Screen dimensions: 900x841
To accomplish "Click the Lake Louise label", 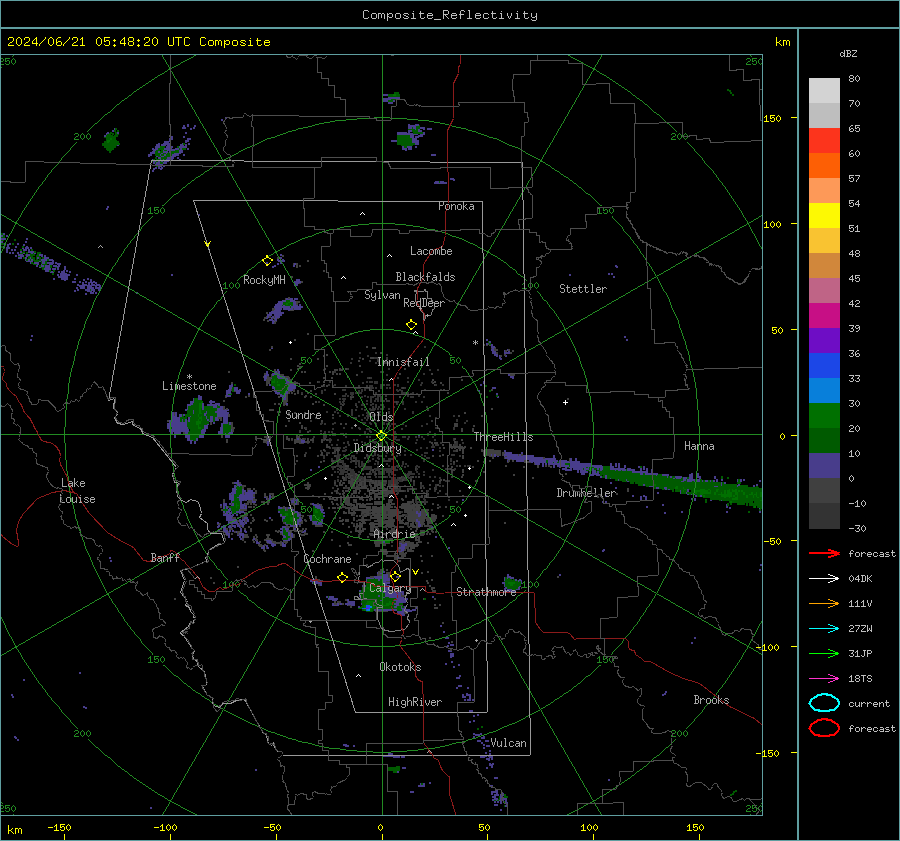I will (77, 491).
